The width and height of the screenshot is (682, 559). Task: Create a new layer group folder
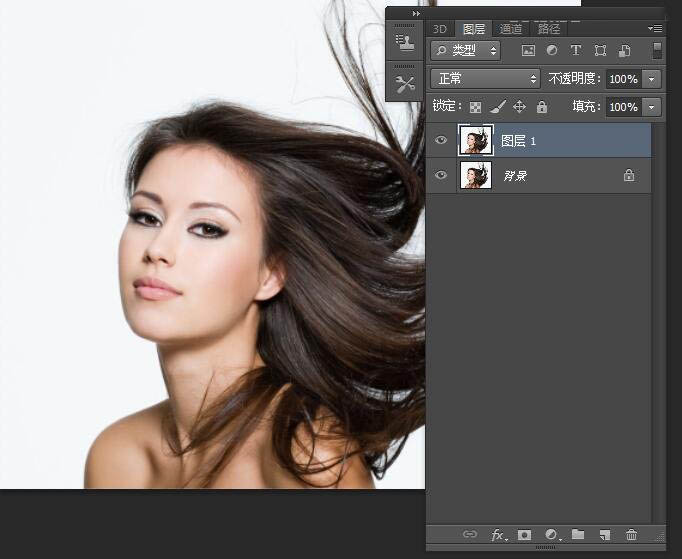point(578,535)
